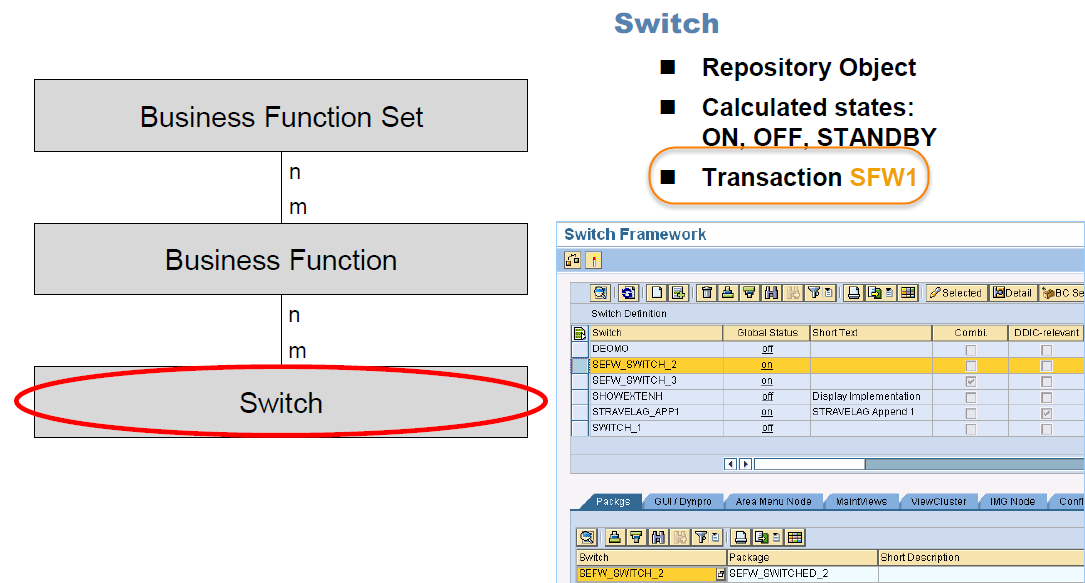Open table settings with the grid icon
The height and width of the screenshot is (583, 1085).
click(908, 293)
